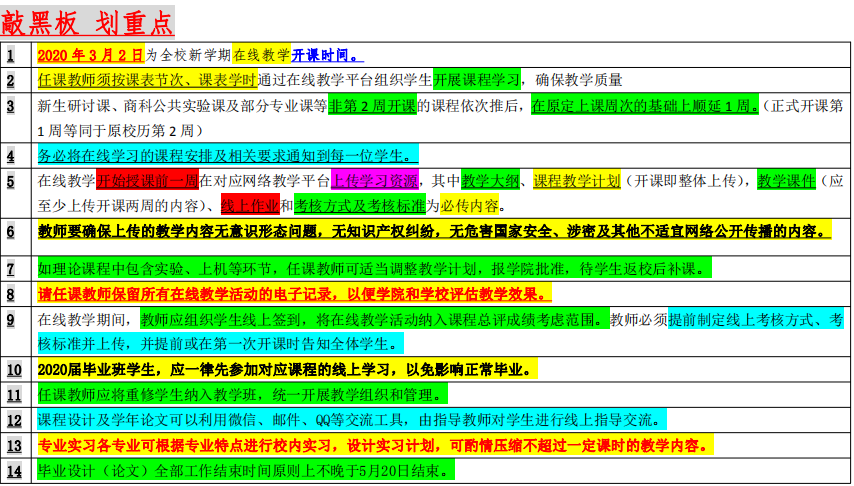Screen dimensions: 854x486
Task: Click the green highlighted 教学课件 text
Action: [x=785, y=181]
